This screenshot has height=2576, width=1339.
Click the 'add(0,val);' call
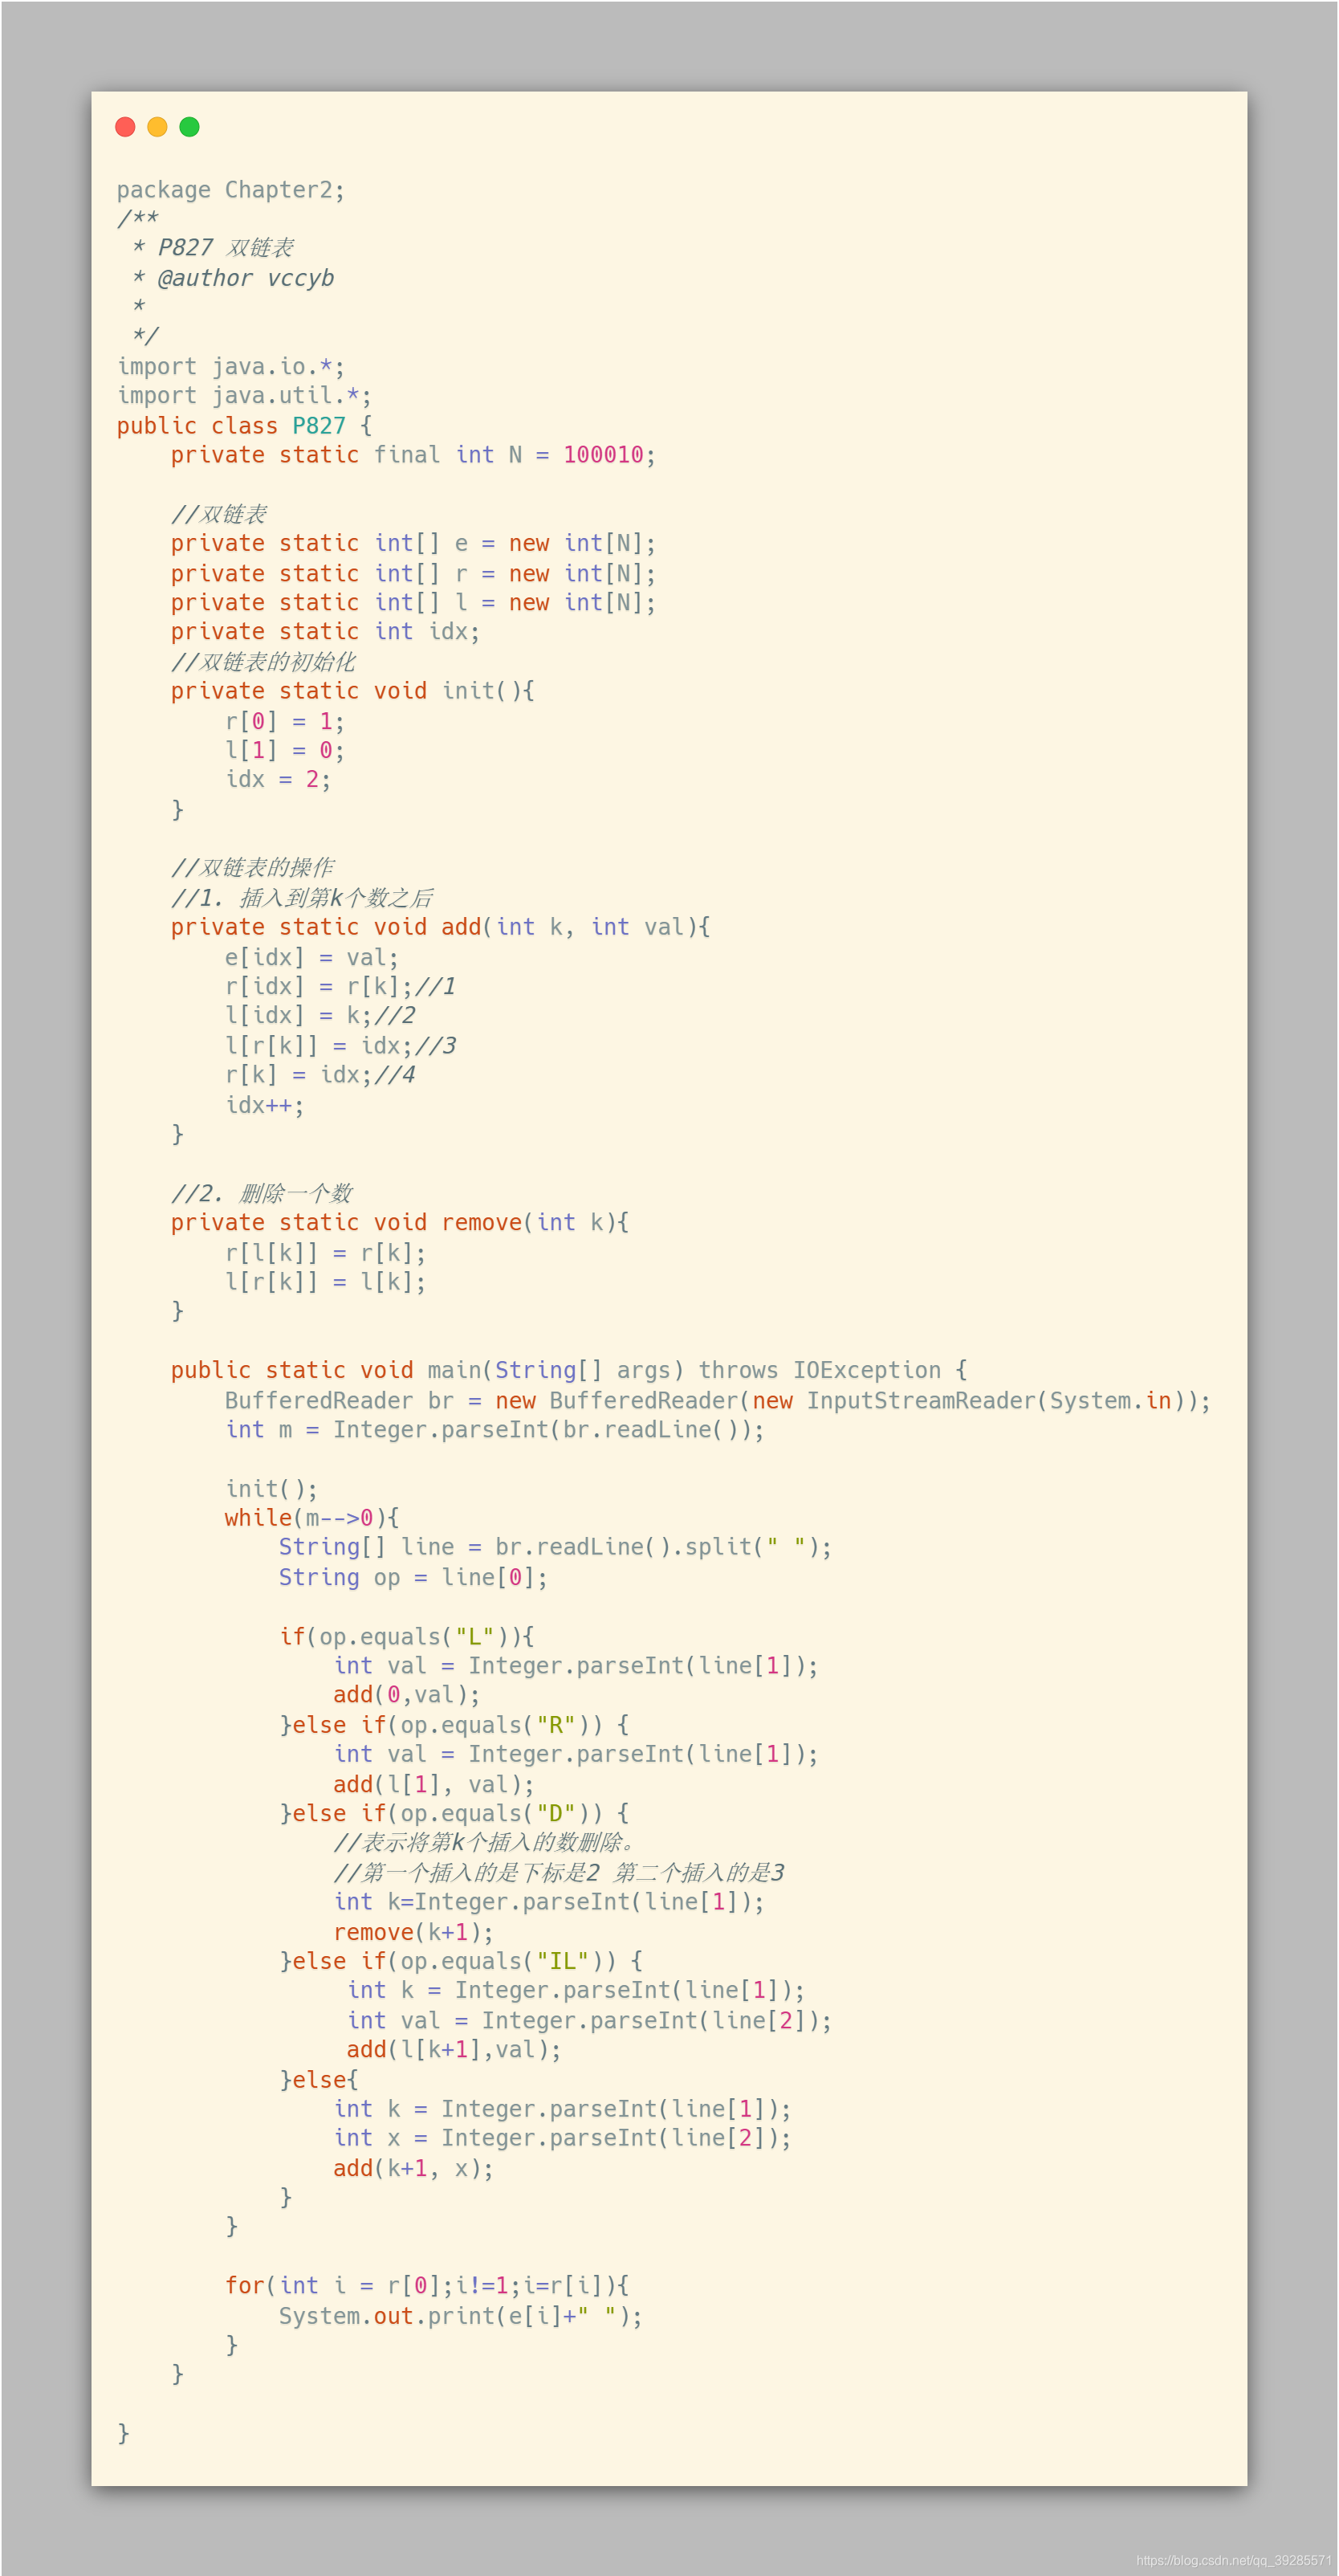pyautogui.click(x=406, y=1695)
